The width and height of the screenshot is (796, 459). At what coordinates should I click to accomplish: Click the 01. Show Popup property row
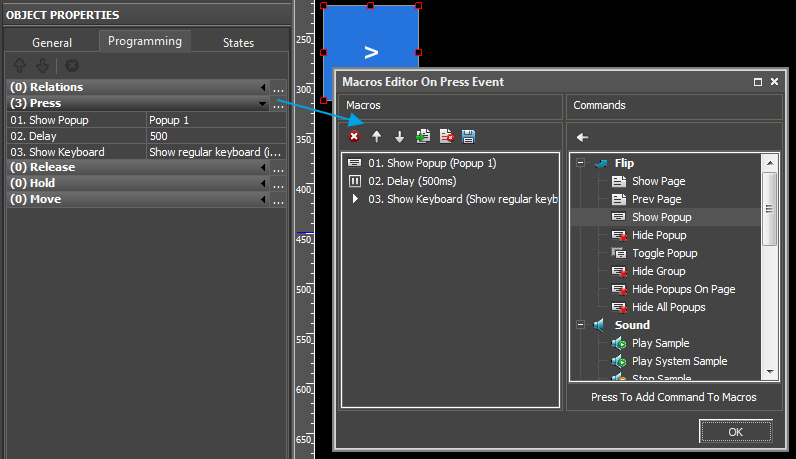pyautogui.click(x=77, y=120)
